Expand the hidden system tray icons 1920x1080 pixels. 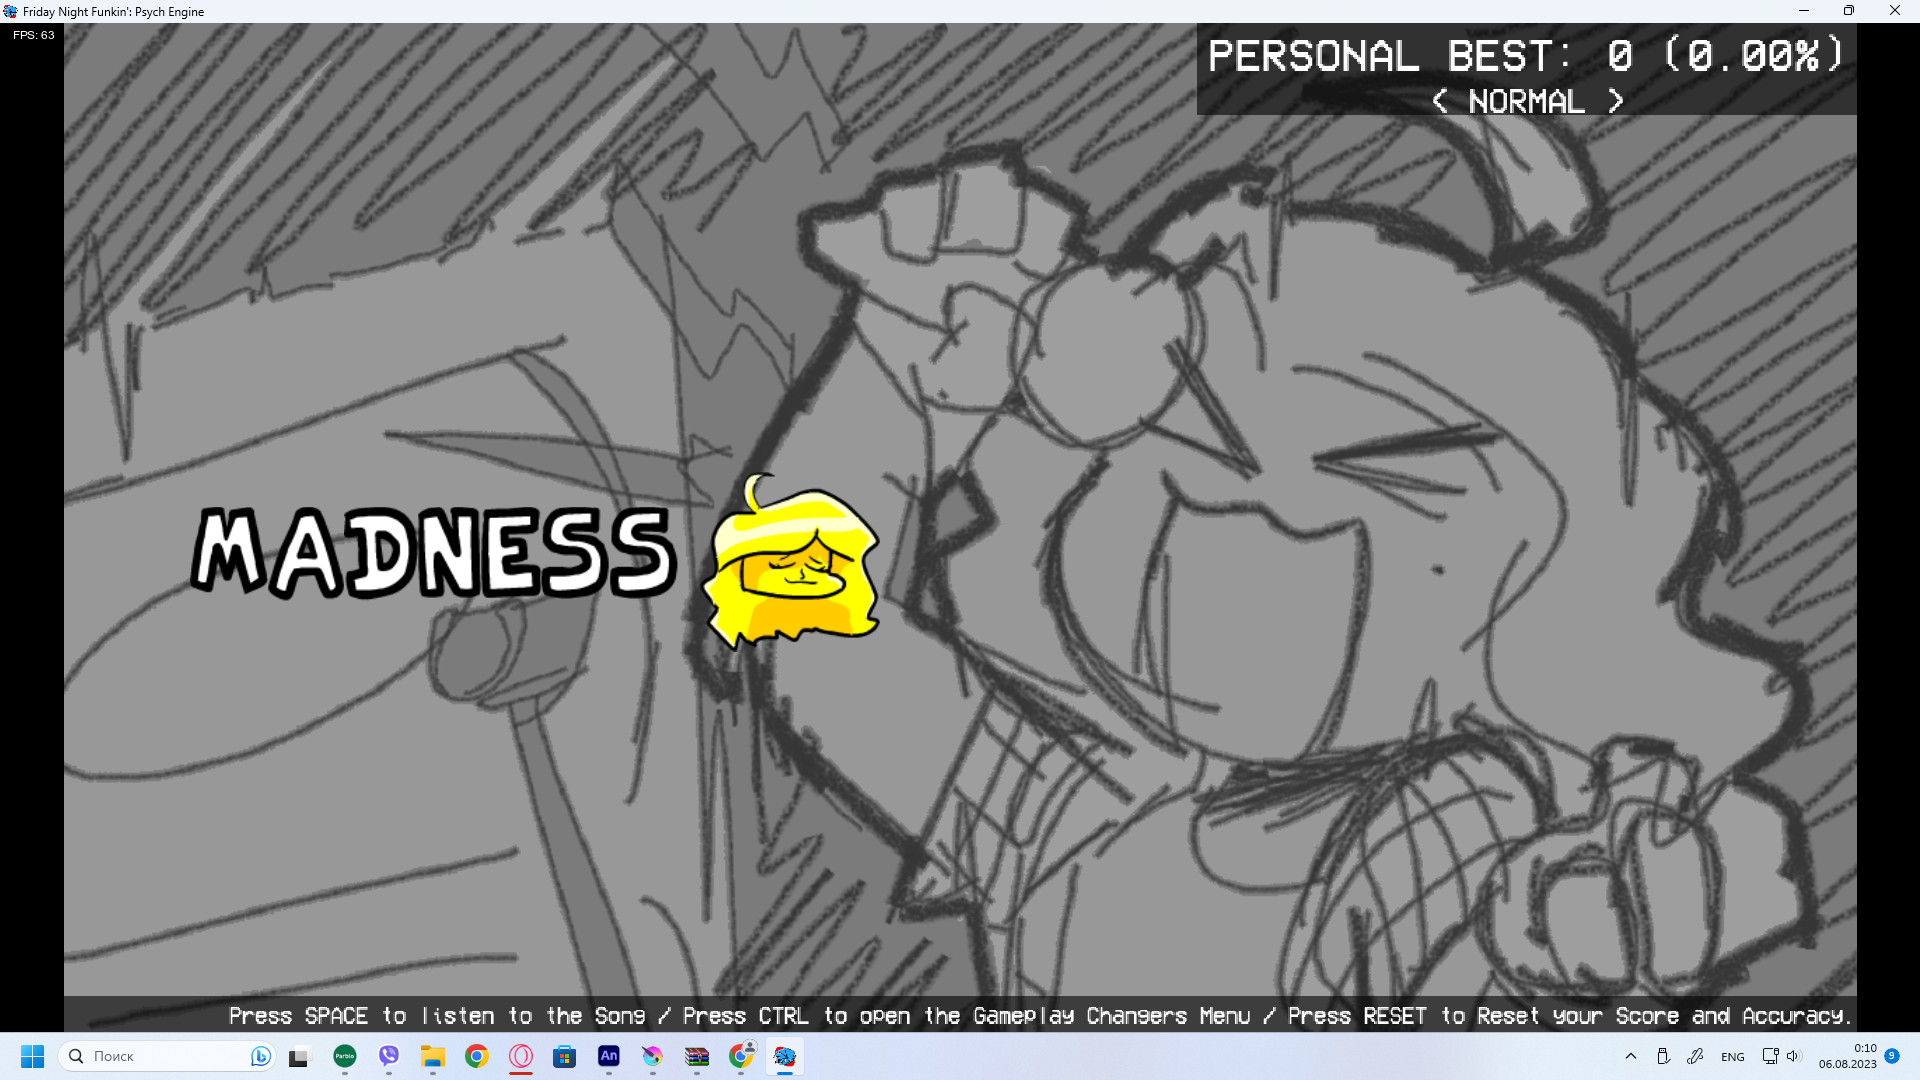point(1631,1056)
